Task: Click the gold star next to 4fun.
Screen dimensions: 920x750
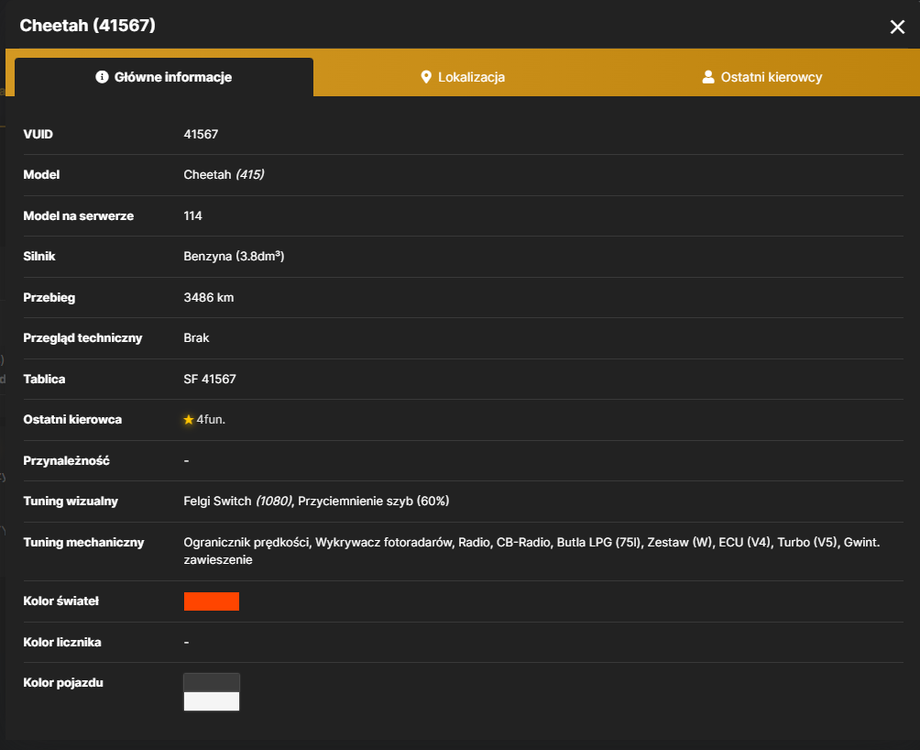Action: tap(188, 420)
